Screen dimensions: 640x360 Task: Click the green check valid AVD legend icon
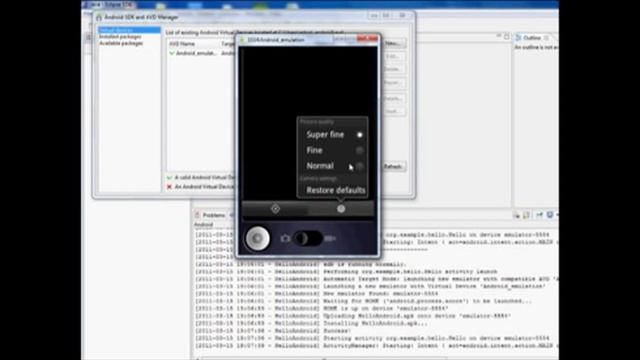(169, 178)
